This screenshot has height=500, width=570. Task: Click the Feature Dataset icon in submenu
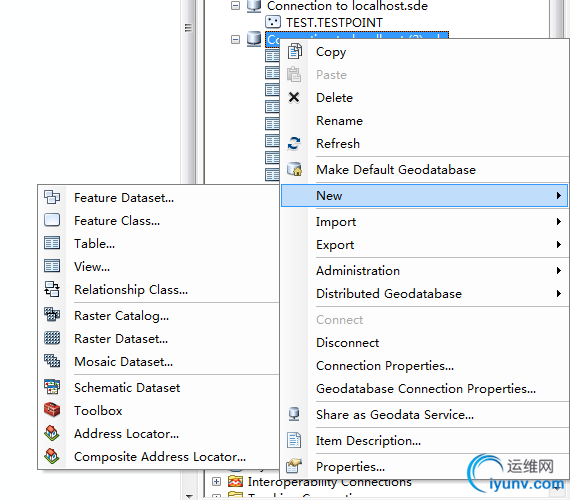[52, 197]
